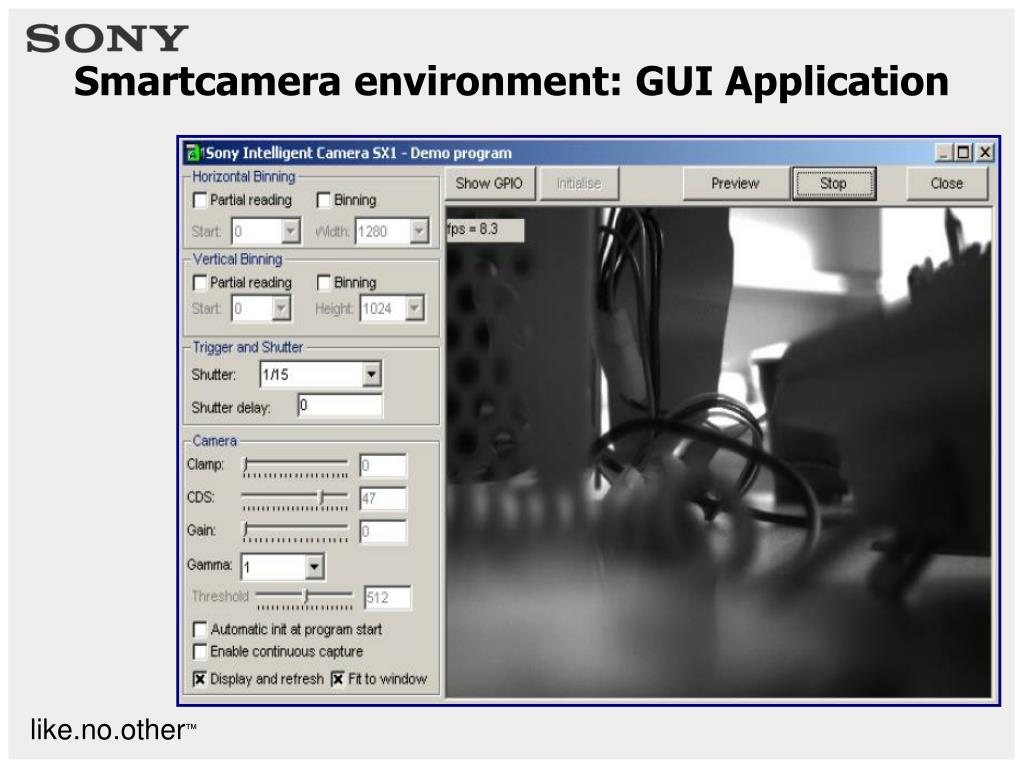Click the Close button in toolbar
This screenshot has height=768, width=1024.
(x=947, y=184)
